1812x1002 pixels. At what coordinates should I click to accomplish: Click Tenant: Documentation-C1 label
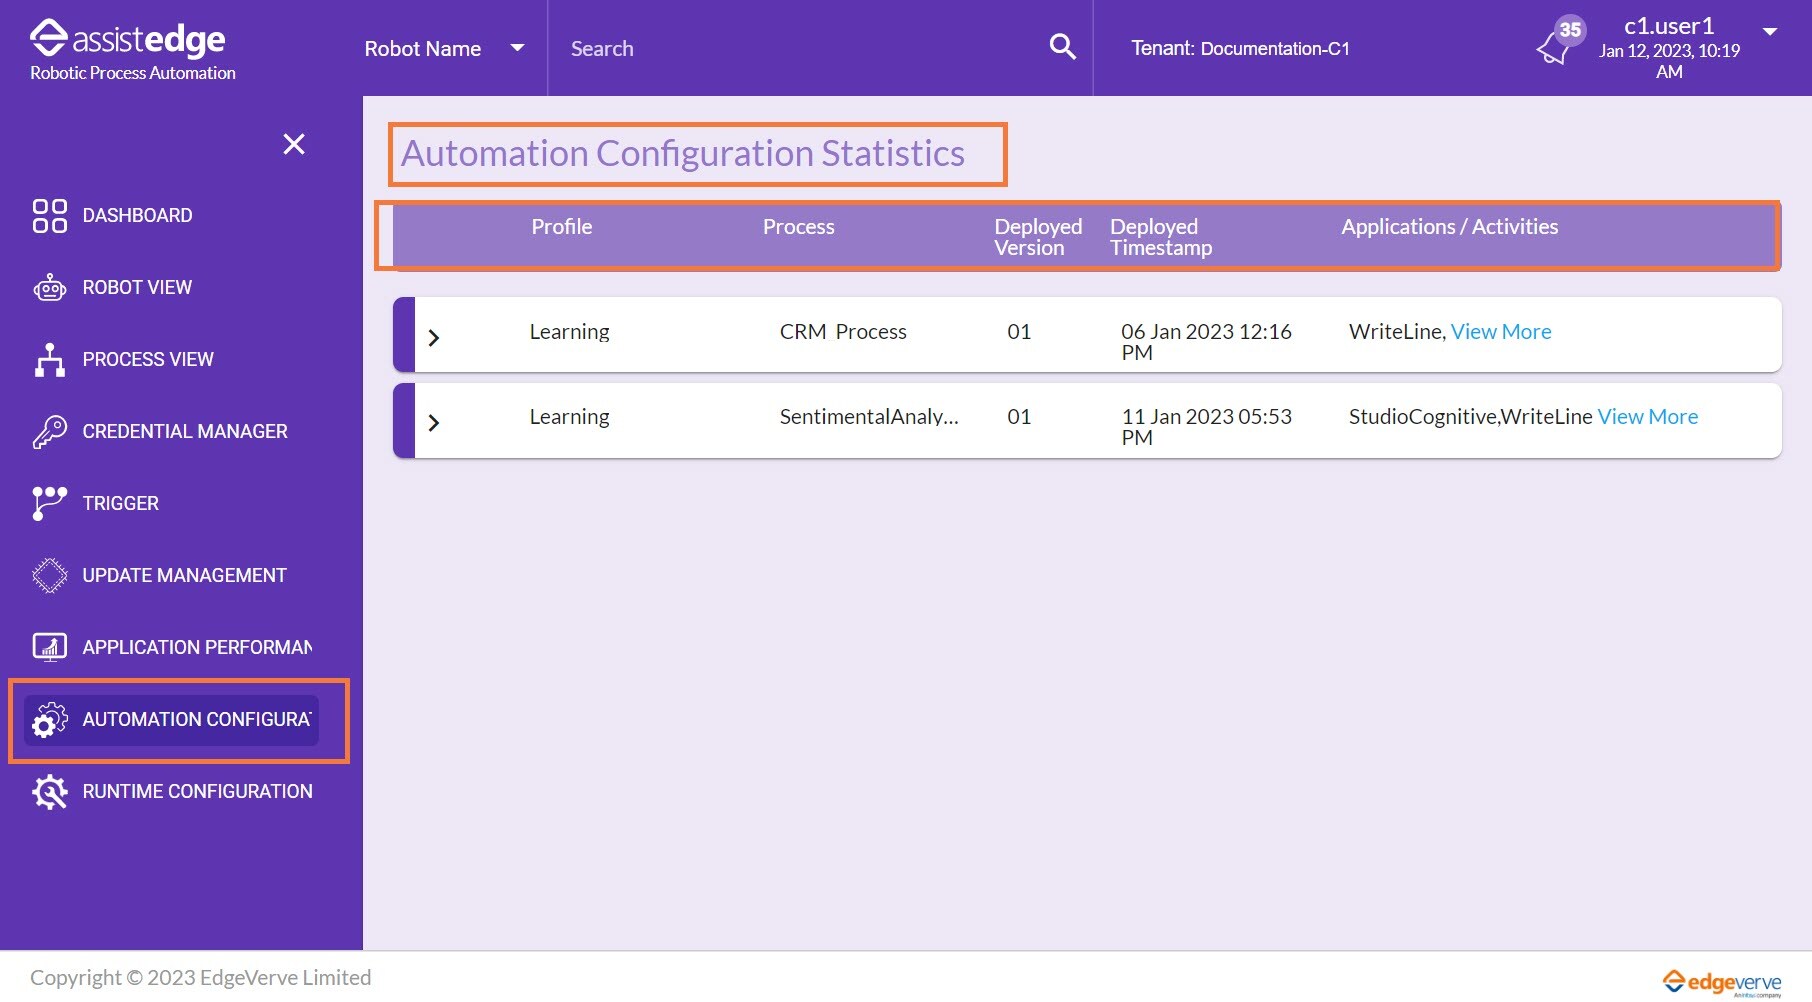(x=1240, y=48)
